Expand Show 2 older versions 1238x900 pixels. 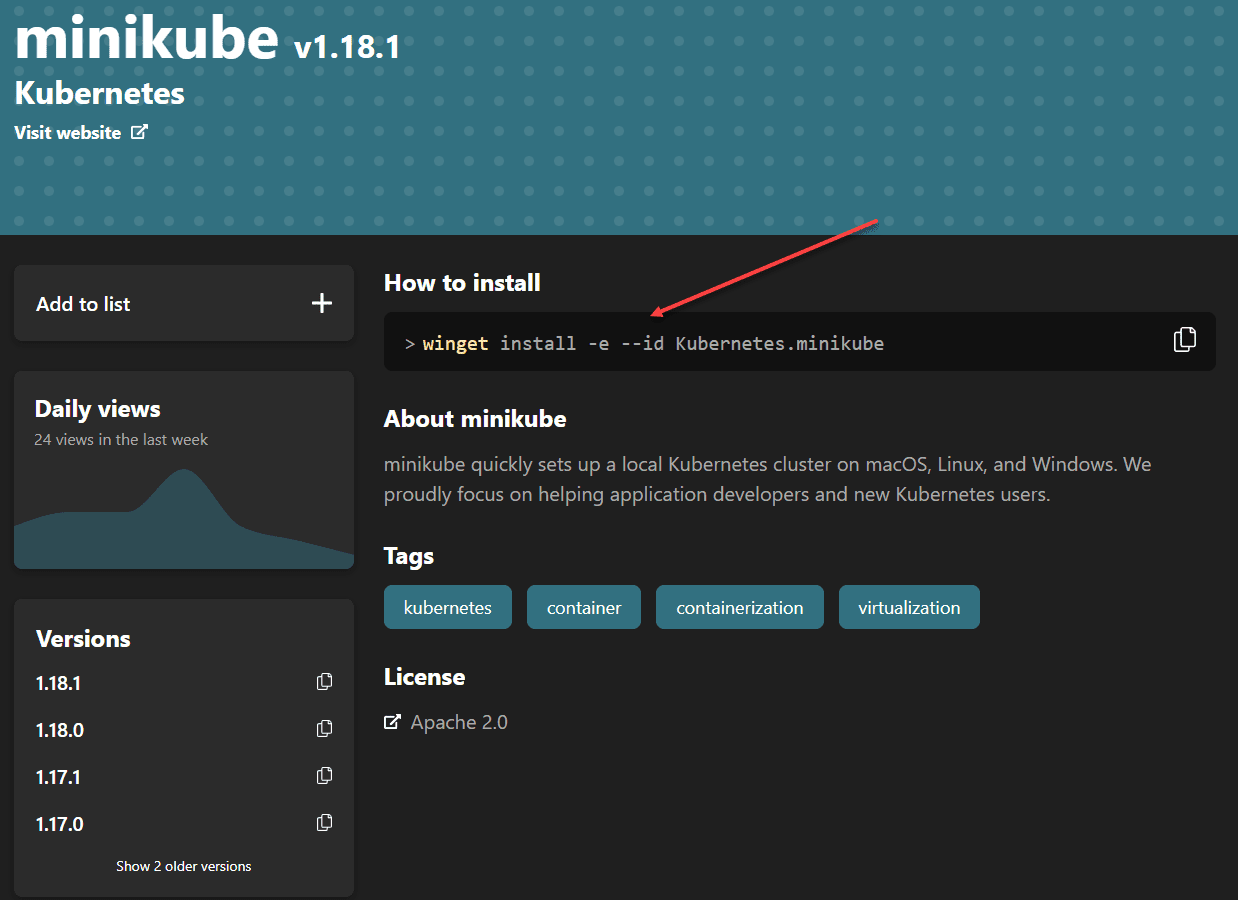click(184, 866)
